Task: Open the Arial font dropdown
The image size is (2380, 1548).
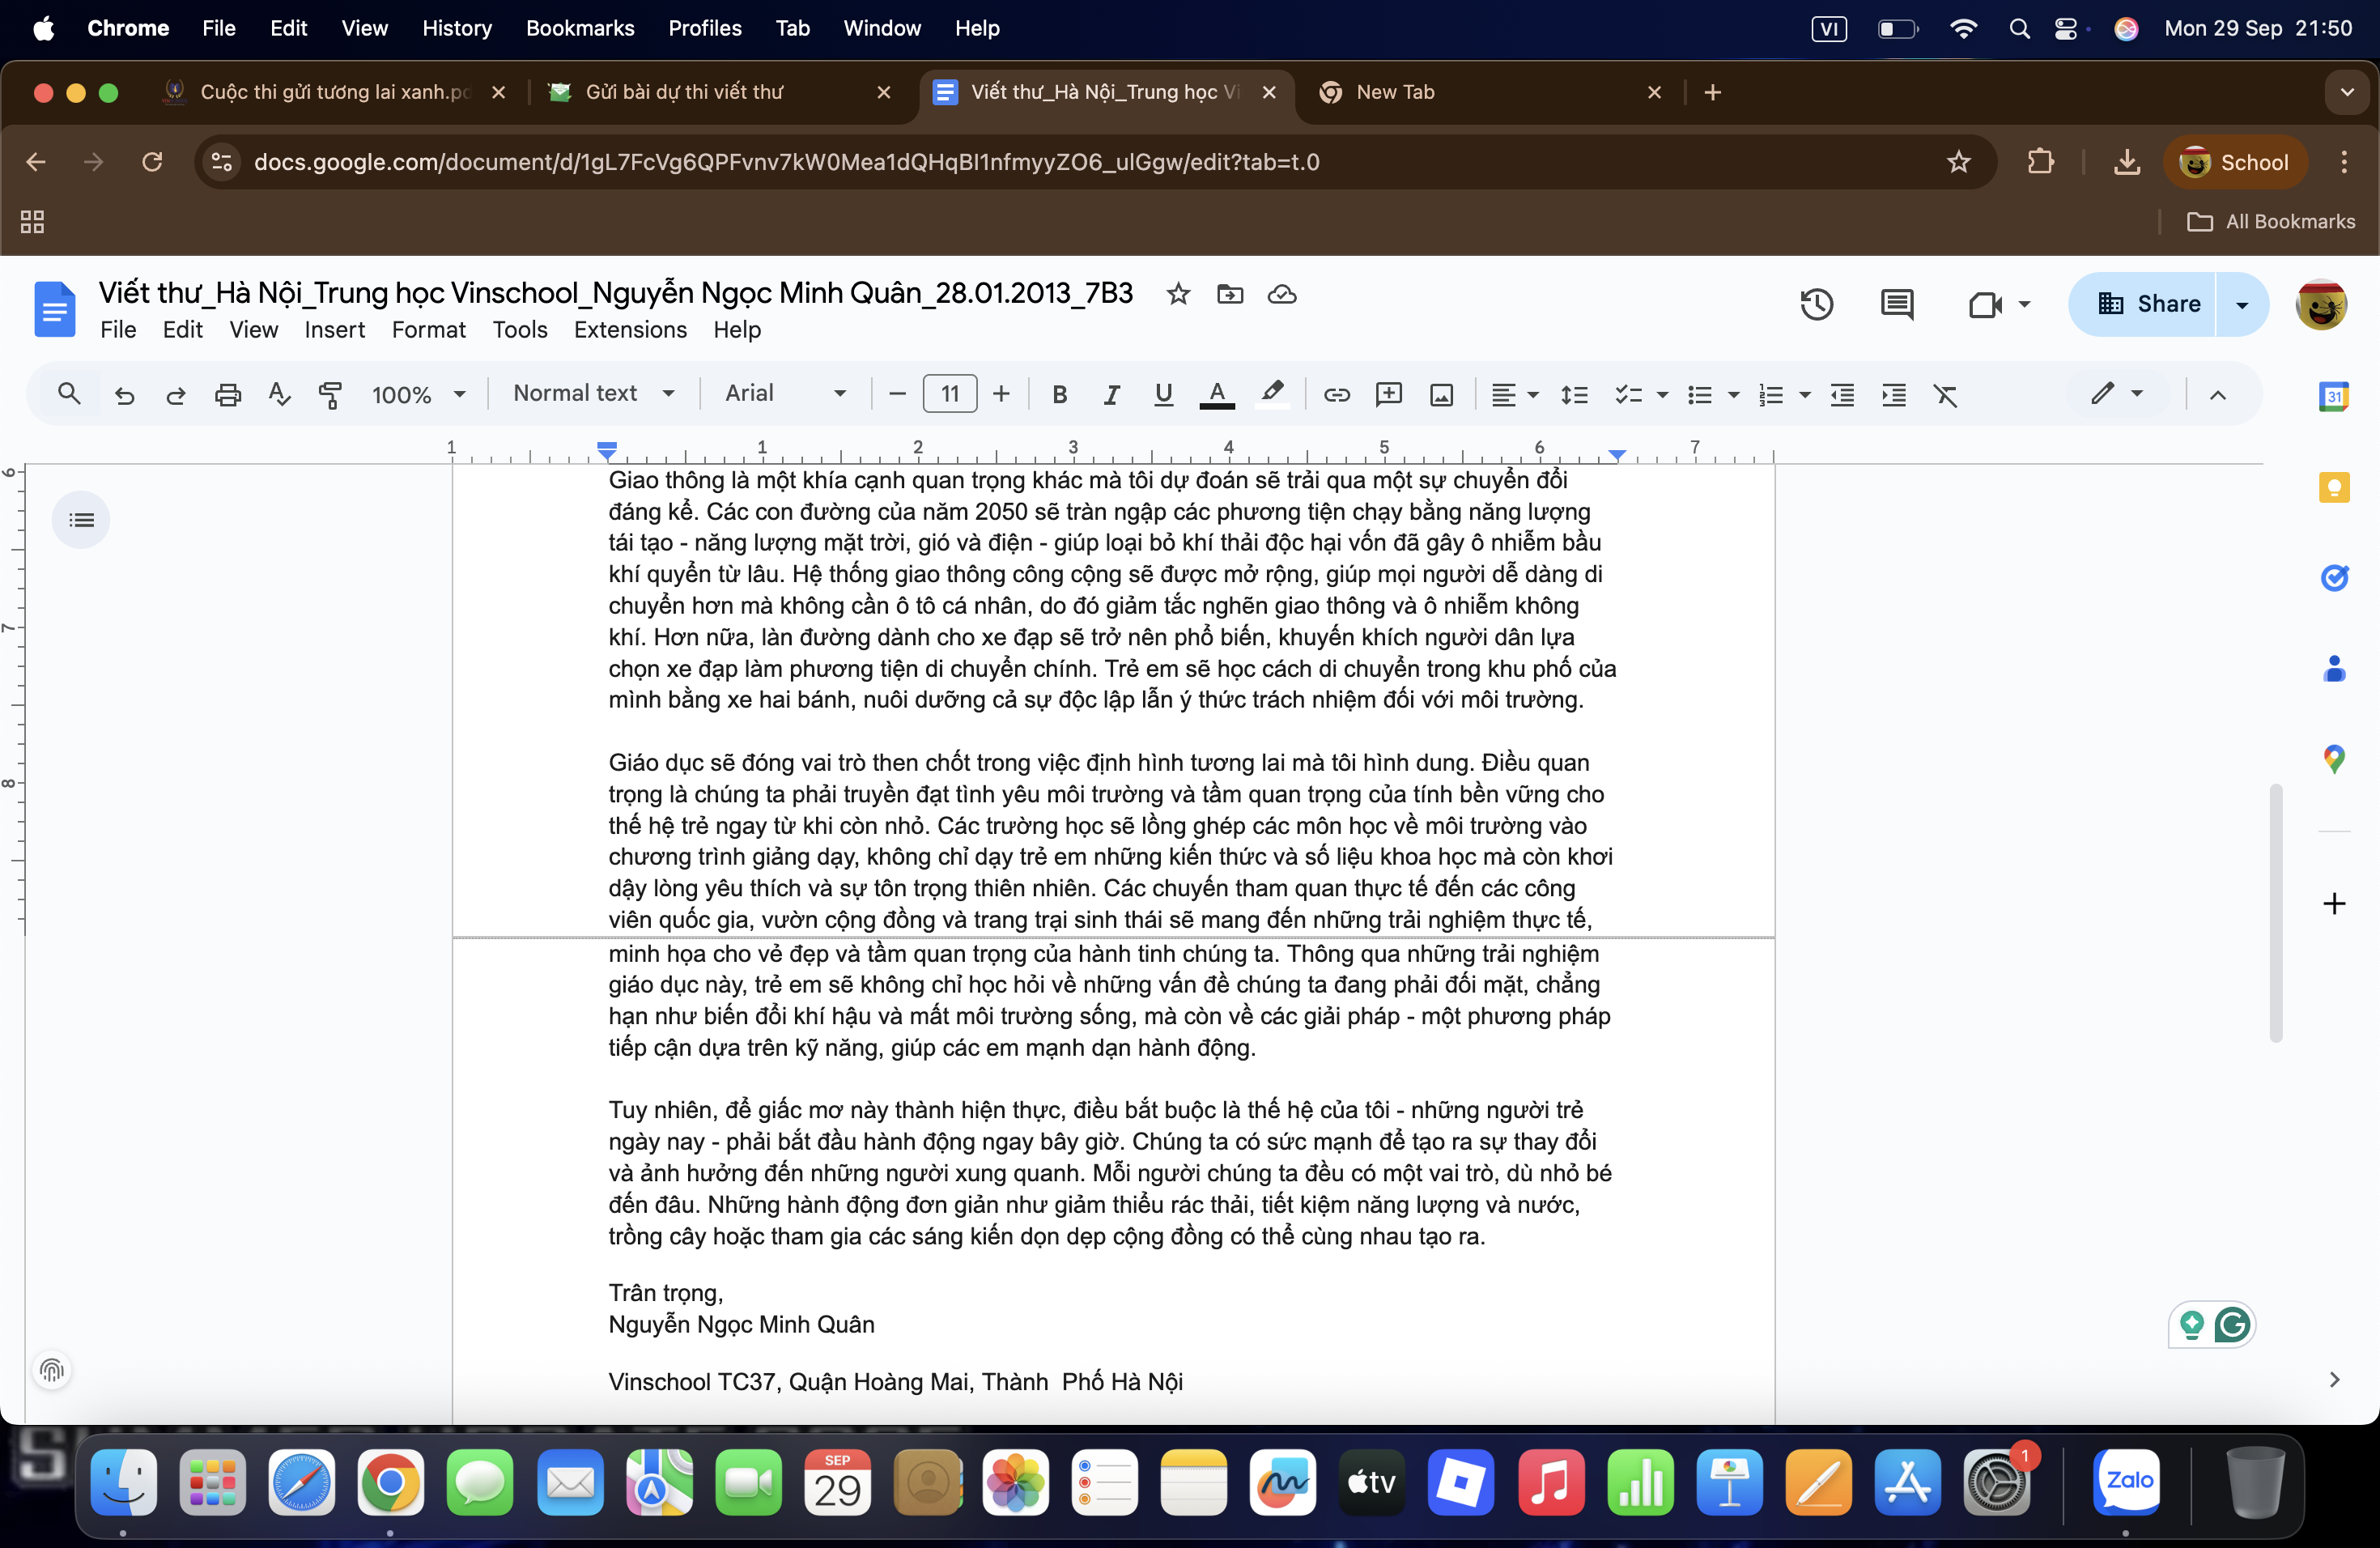Action: [x=785, y=394]
